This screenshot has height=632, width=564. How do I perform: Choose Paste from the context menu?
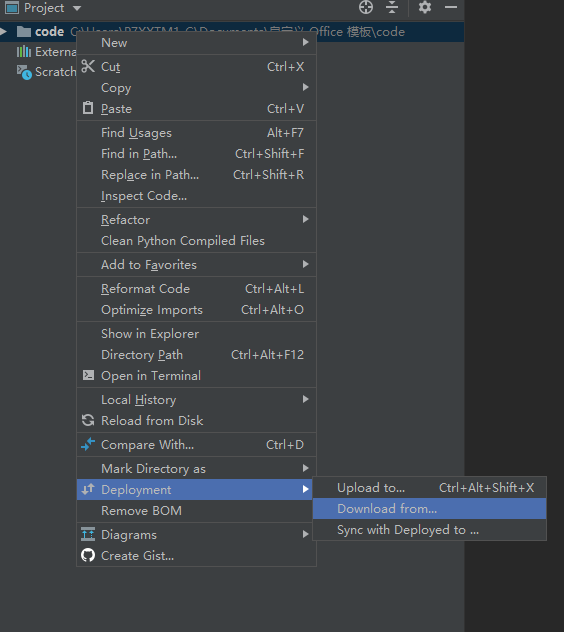tap(196, 108)
